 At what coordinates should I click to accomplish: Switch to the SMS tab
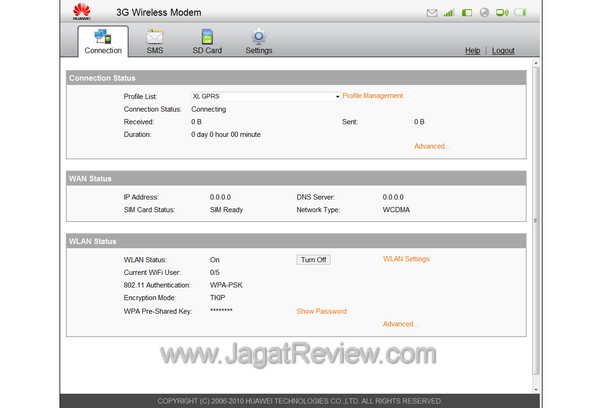pyautogui.click(x=155, y=41)
